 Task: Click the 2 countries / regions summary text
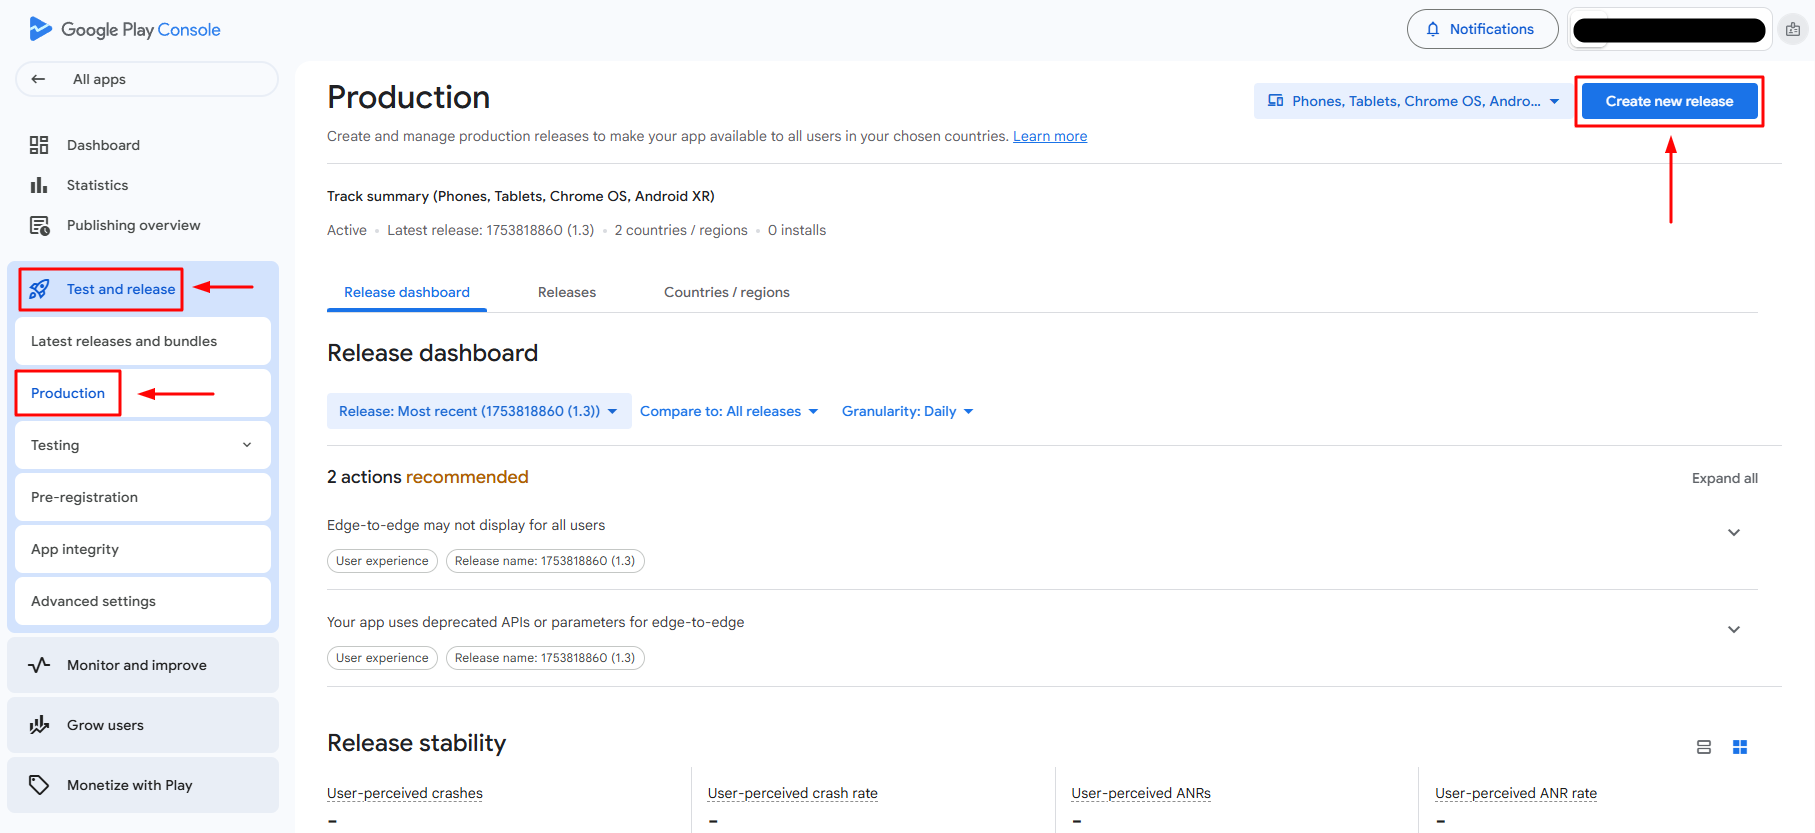point(681,230)
